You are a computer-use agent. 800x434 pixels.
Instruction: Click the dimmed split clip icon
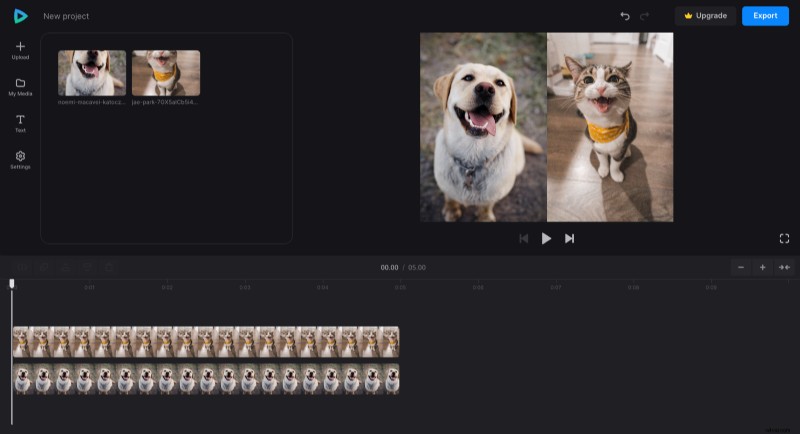[22, 267]
